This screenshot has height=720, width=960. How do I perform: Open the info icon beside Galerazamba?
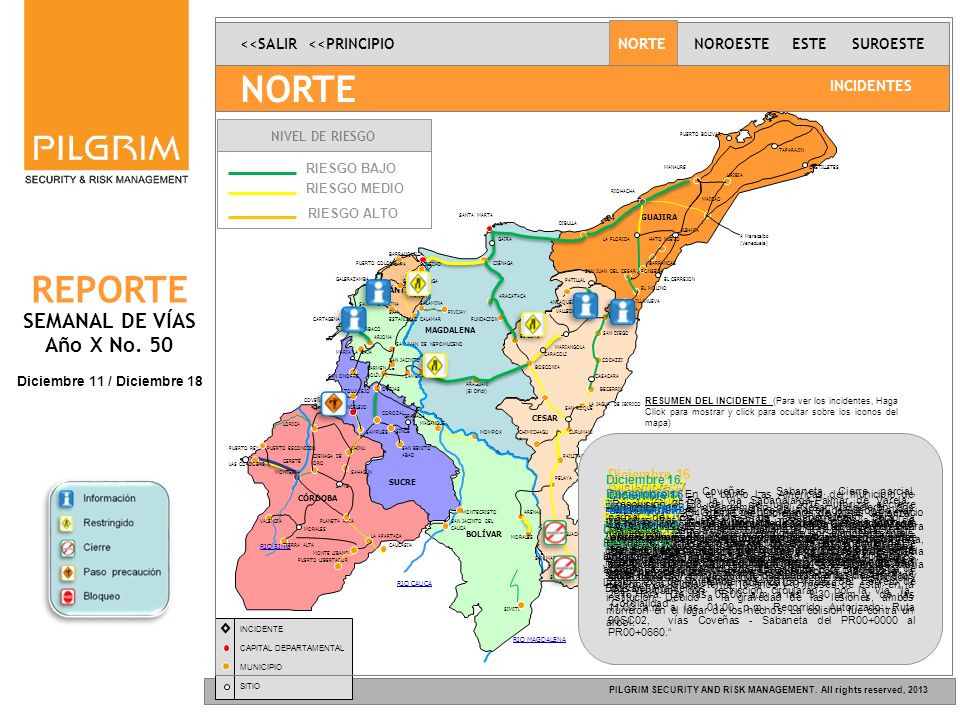(378, 291)
